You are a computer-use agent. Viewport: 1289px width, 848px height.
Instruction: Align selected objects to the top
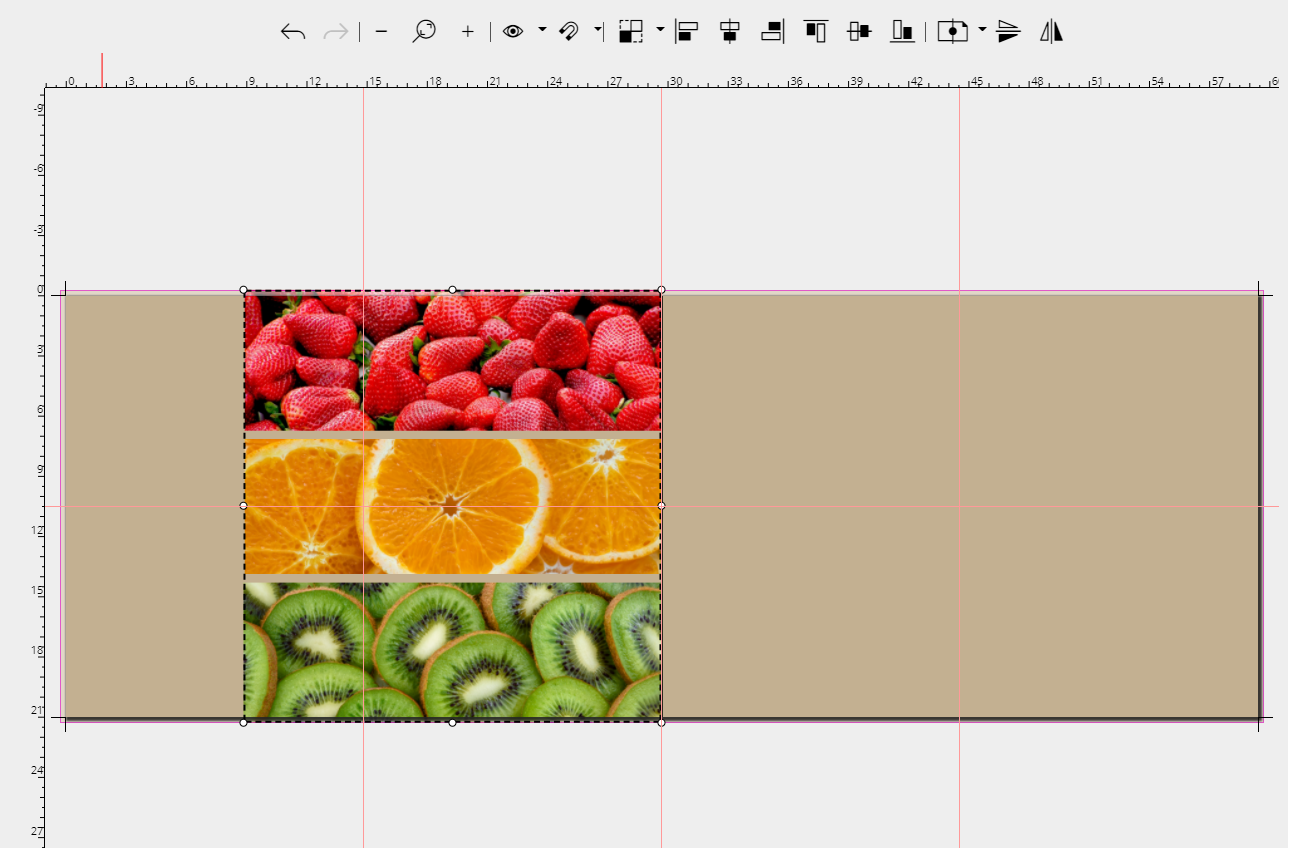coord(815,31)
